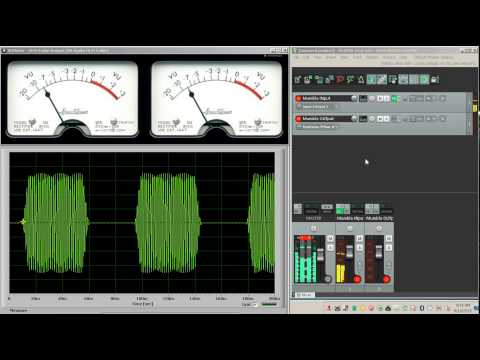Click the pan knob on Mumble Output track
The image size is (480, 360).
[372, 119]
